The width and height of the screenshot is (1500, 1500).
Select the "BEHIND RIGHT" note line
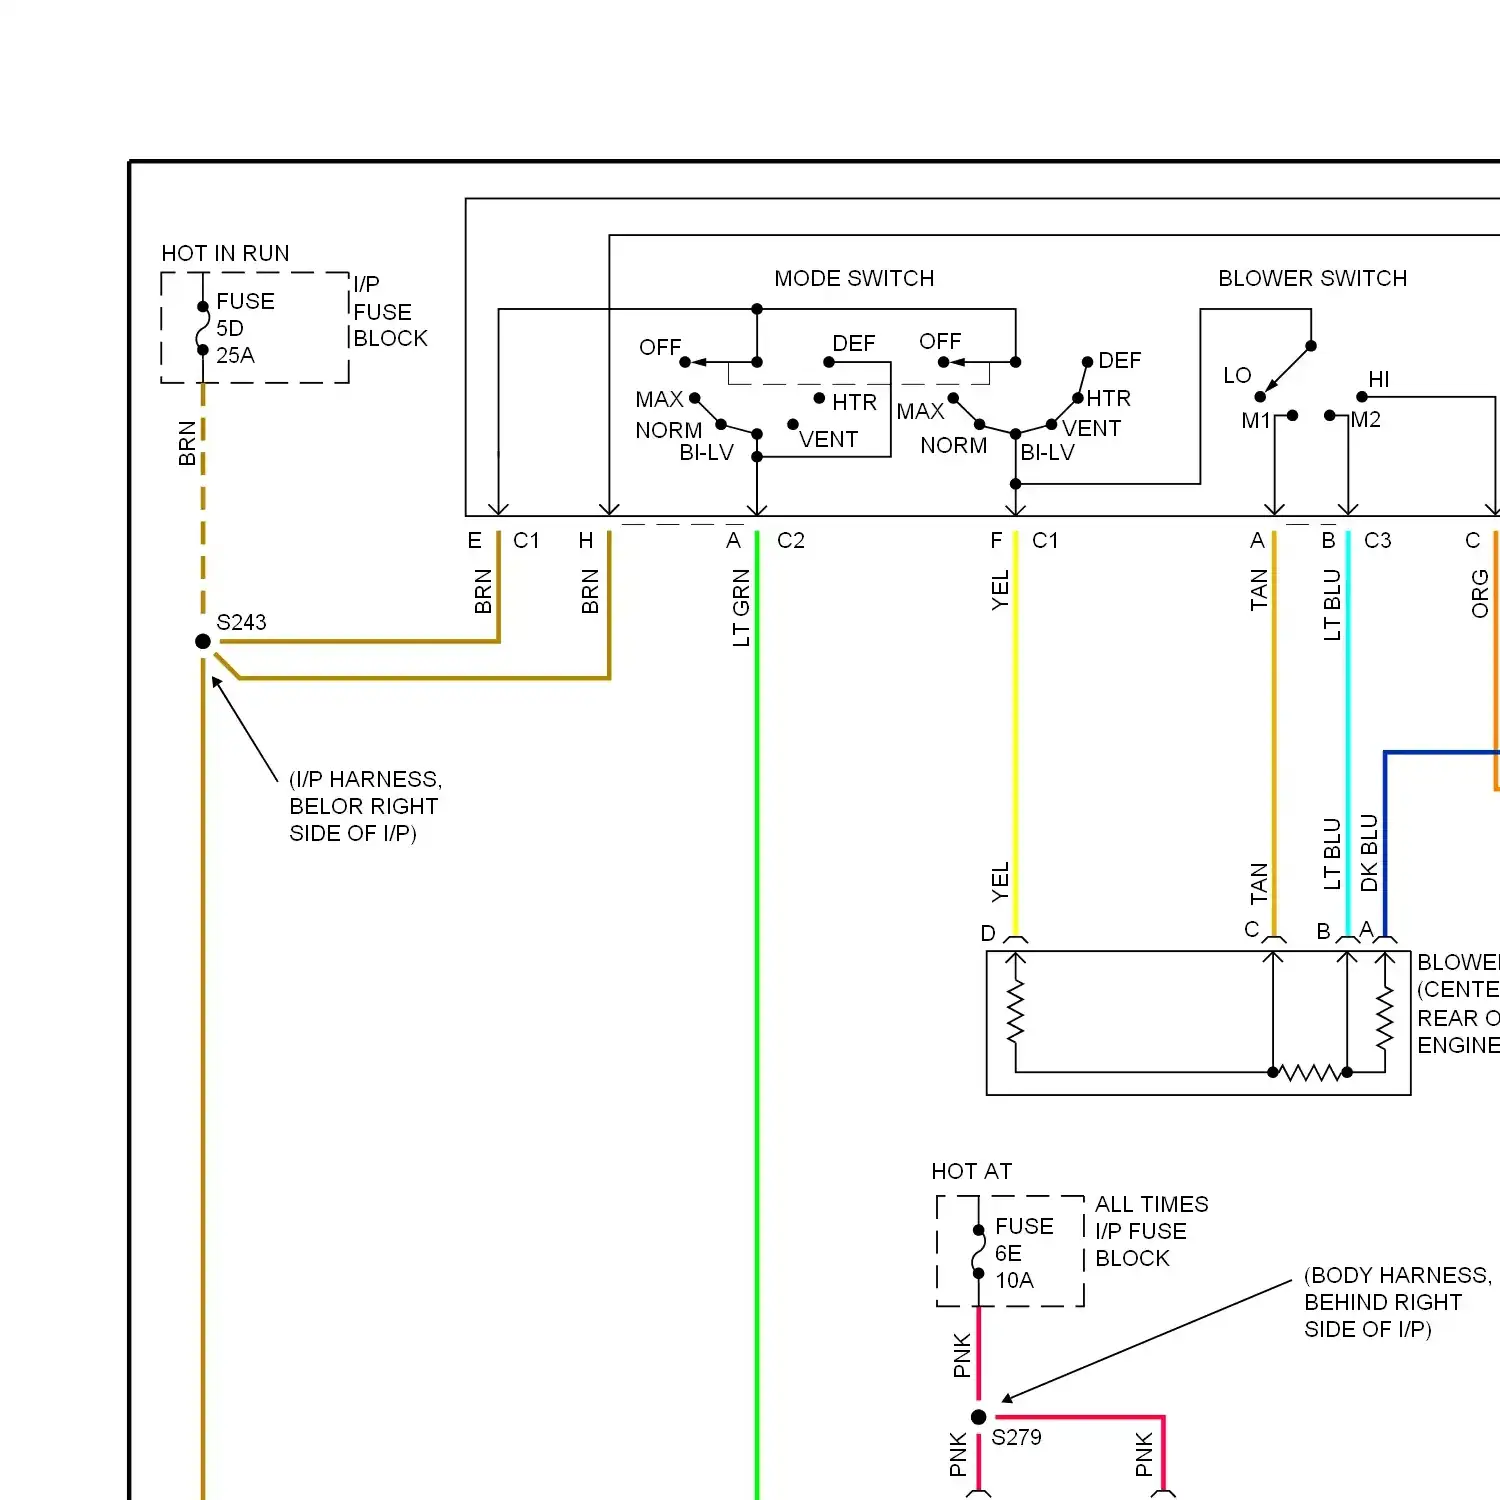click(1382, 1302)
